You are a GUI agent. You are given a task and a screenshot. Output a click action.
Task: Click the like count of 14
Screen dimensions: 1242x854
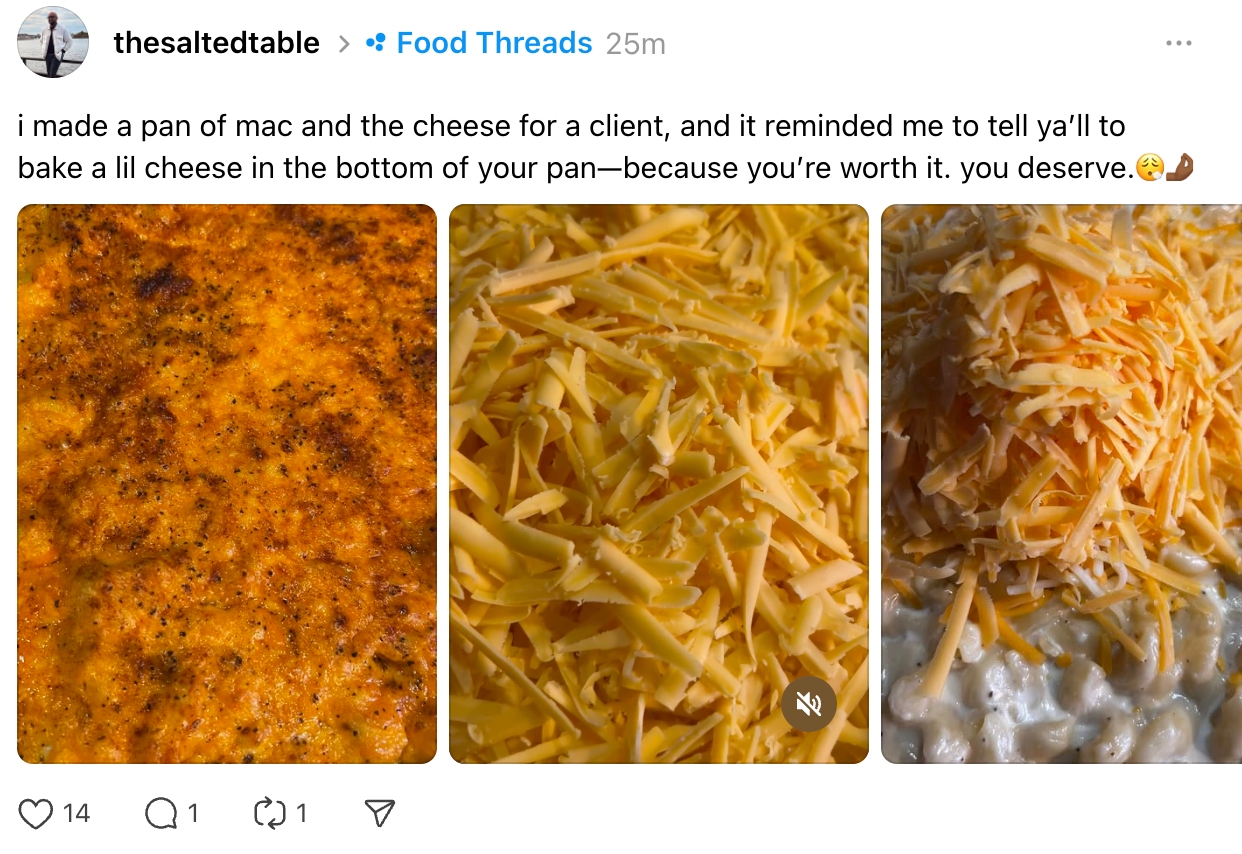pos(76,814)
